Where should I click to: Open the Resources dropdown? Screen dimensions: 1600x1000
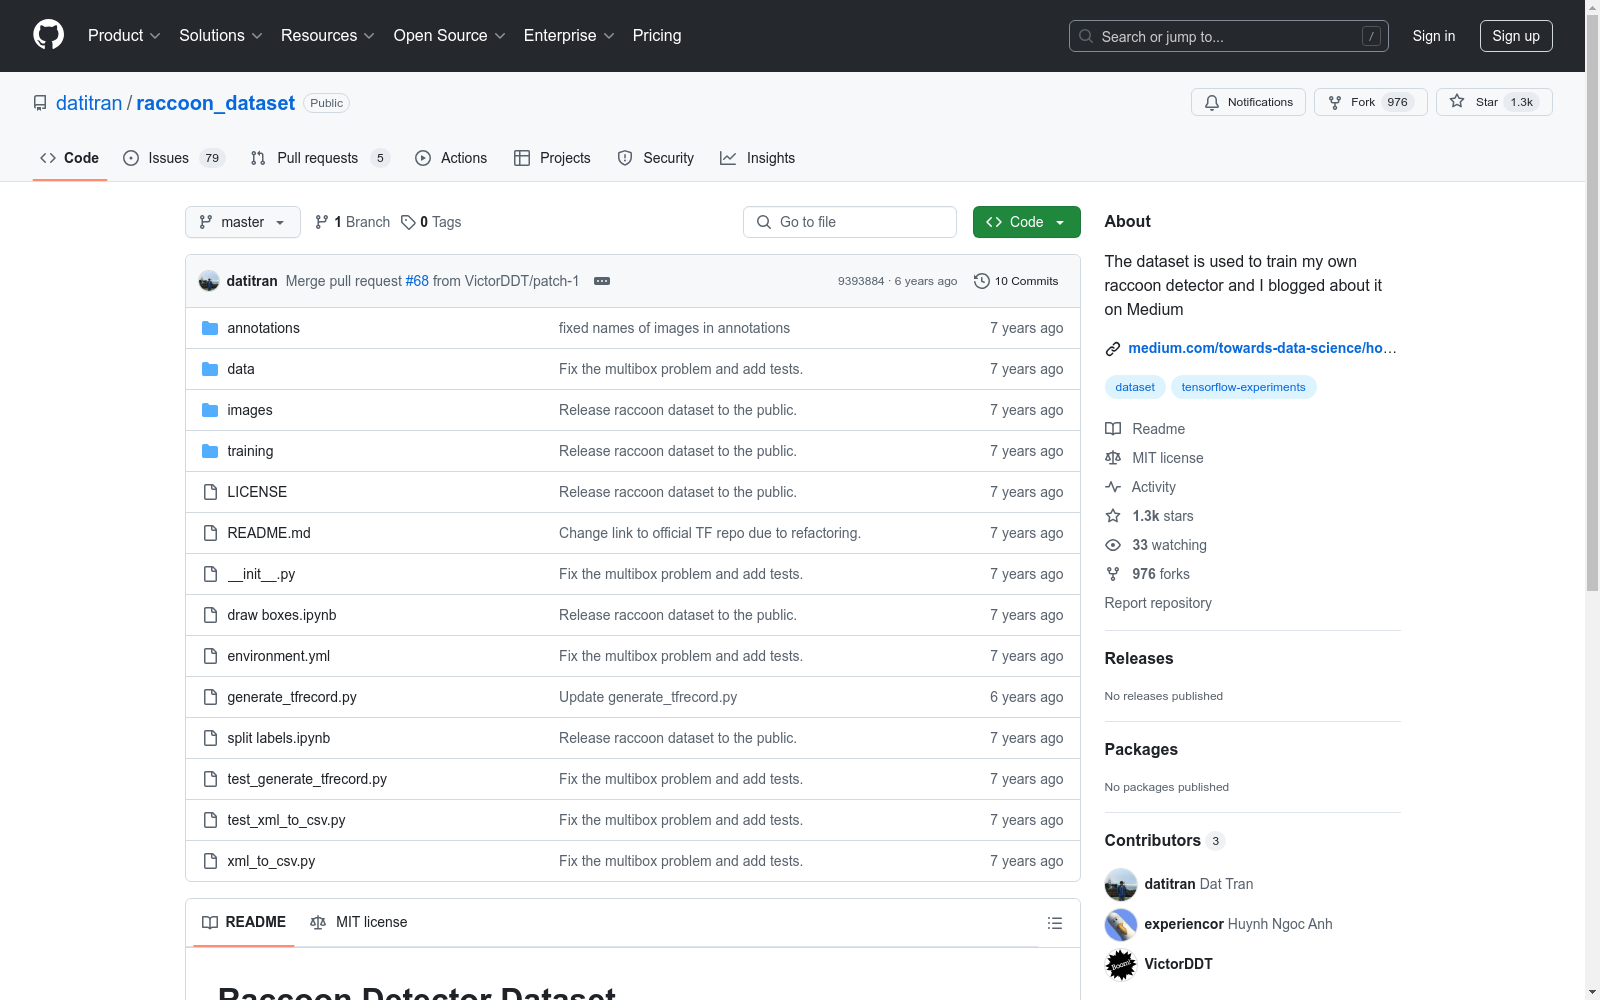coord(328,36)
